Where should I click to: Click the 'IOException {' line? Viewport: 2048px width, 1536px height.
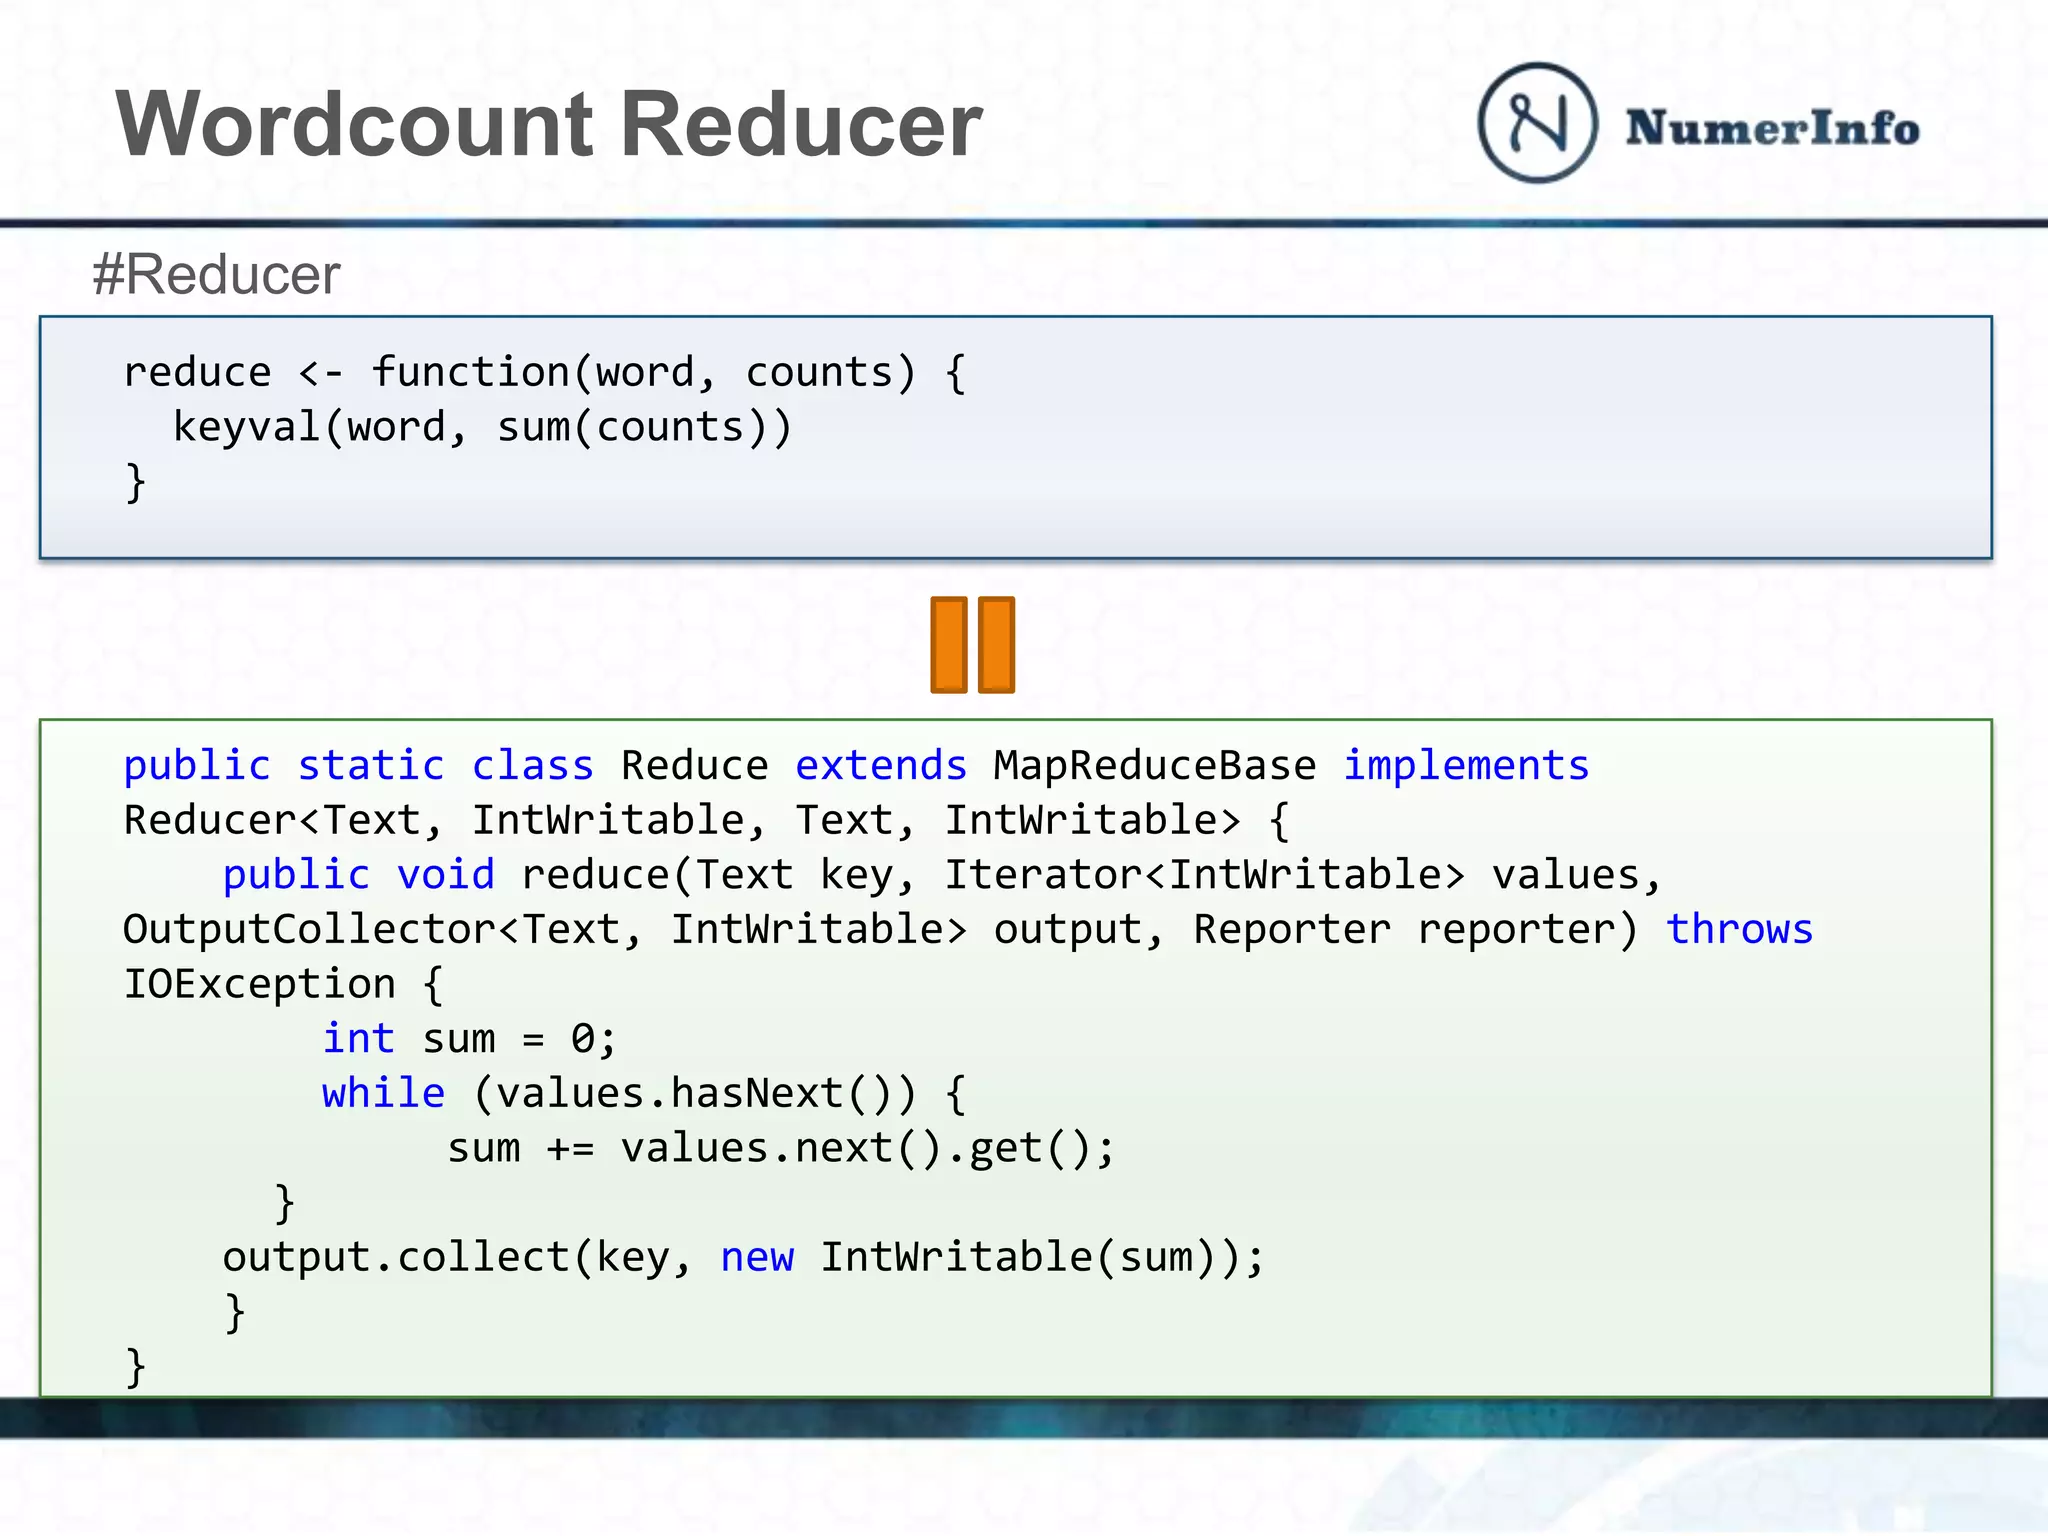point(283,985)
